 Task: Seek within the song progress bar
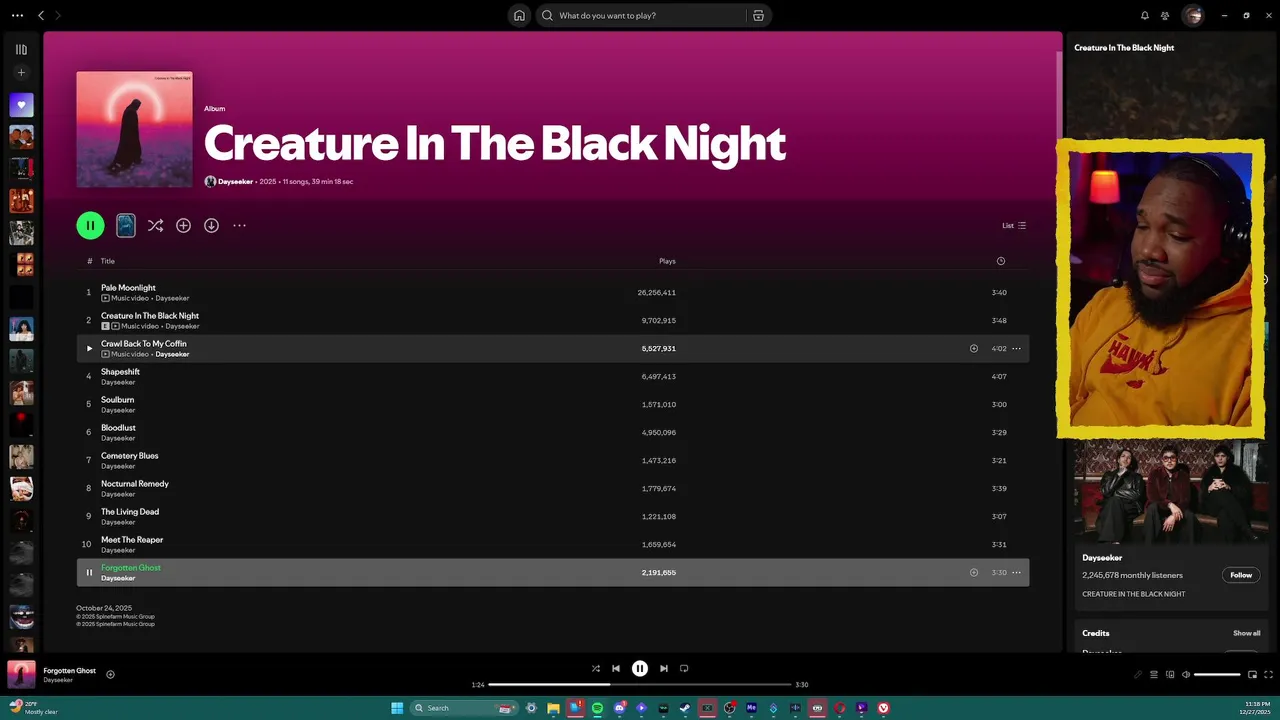[x=640, y=685]
